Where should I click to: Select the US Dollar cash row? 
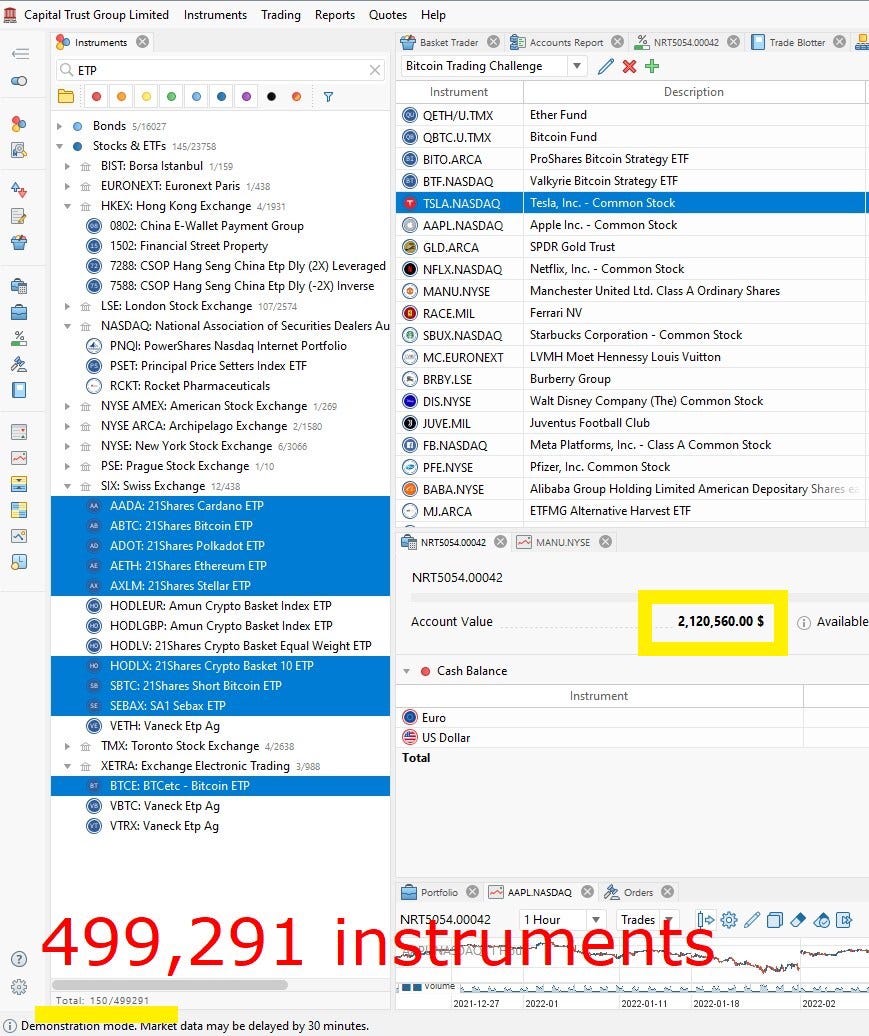coord(632,737)
